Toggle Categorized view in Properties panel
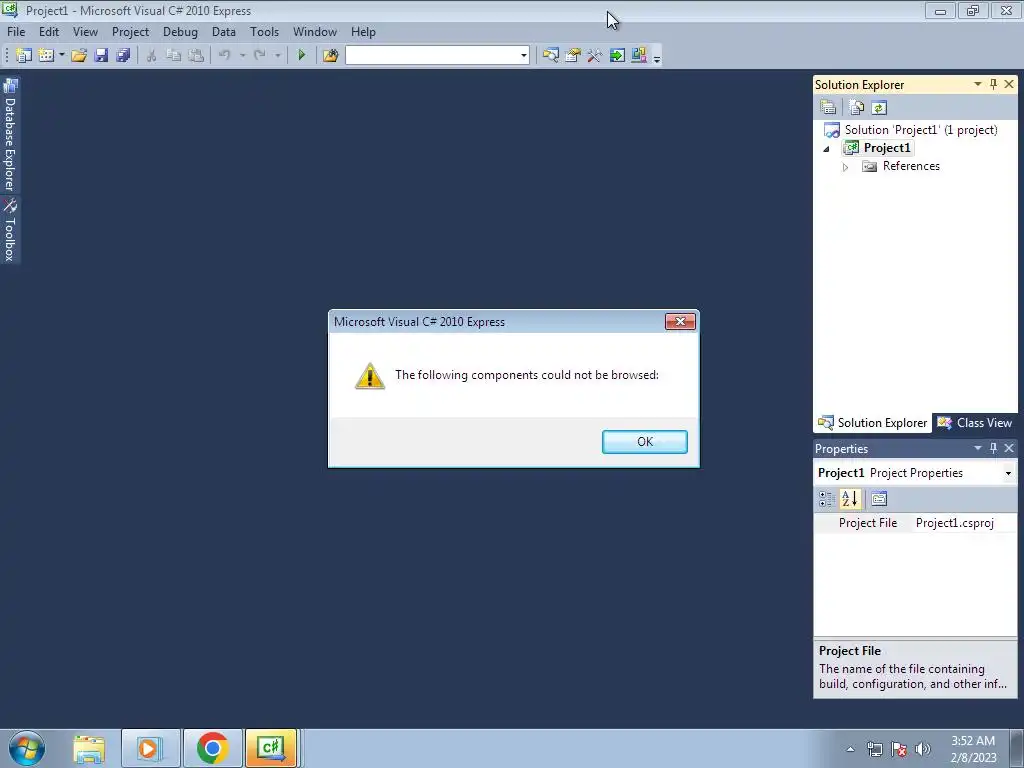1024x768 pixels. 827,500
